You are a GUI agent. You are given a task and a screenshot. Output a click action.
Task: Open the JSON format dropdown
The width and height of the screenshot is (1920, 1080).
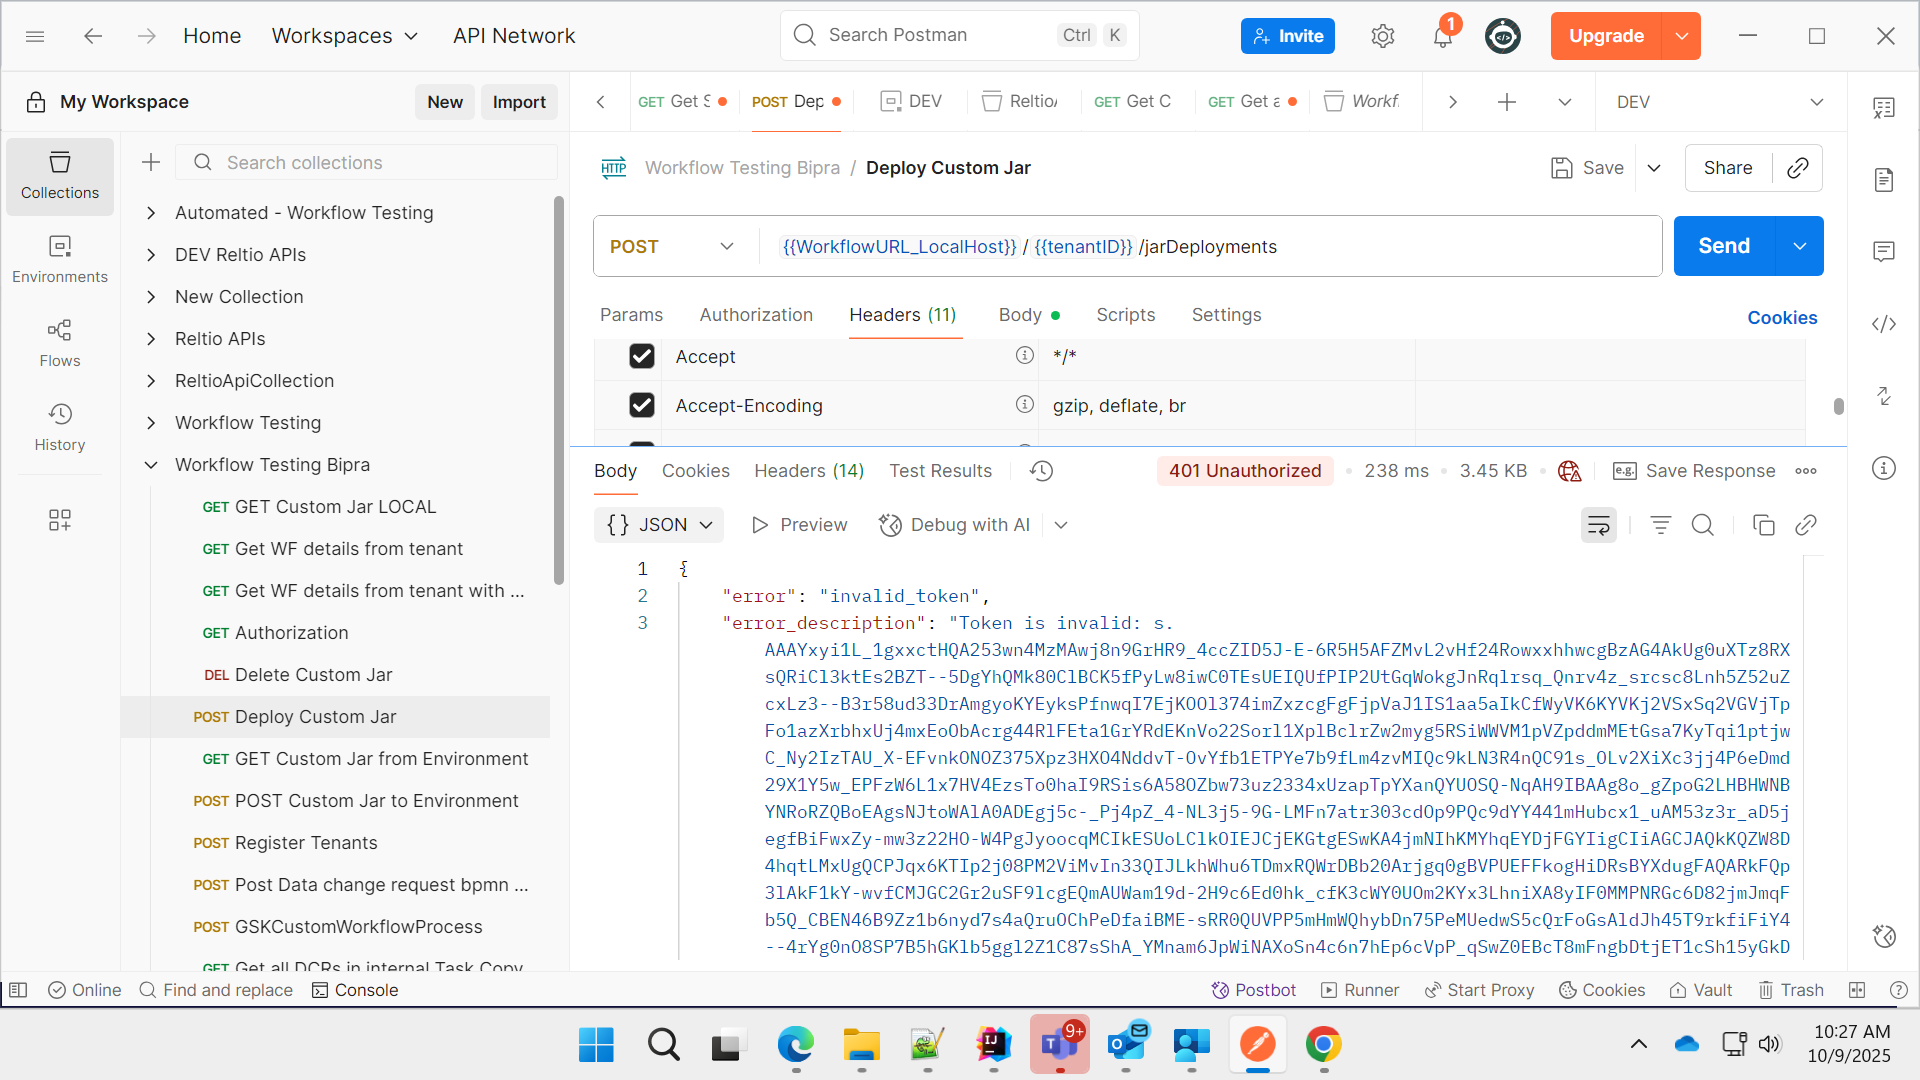659,525
